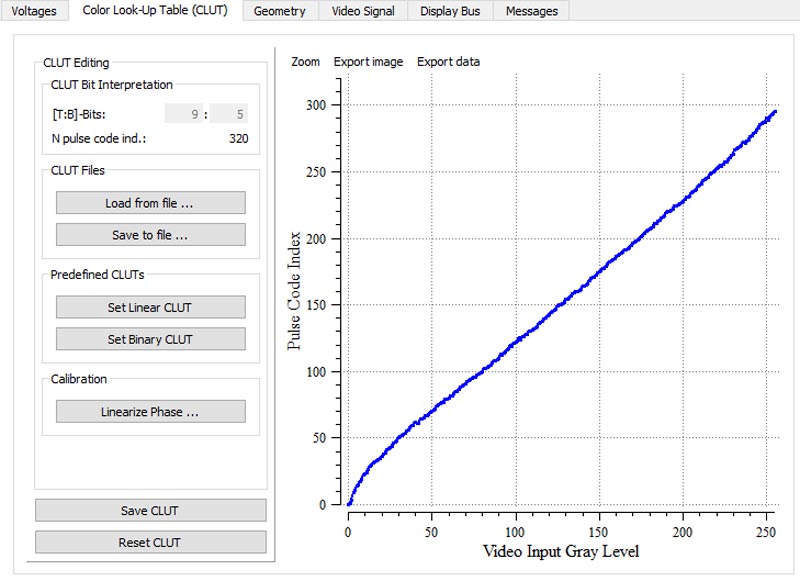Image resolution: width=800 pixels, height=581 pixels.
Task: Click the T-bits field showing 9
Action: 184,114
